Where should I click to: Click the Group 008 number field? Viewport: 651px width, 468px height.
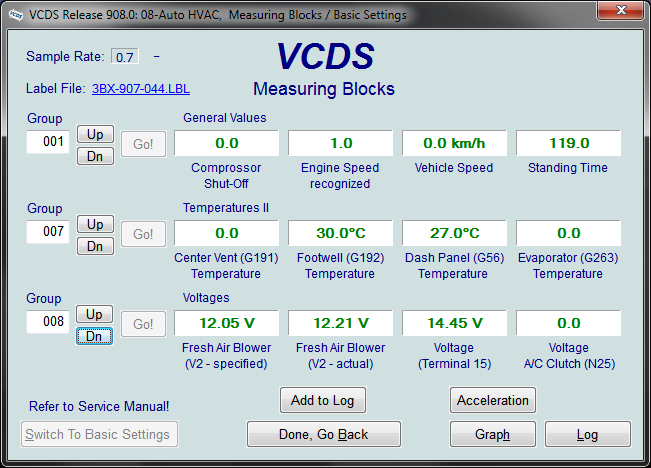(48, 321)
